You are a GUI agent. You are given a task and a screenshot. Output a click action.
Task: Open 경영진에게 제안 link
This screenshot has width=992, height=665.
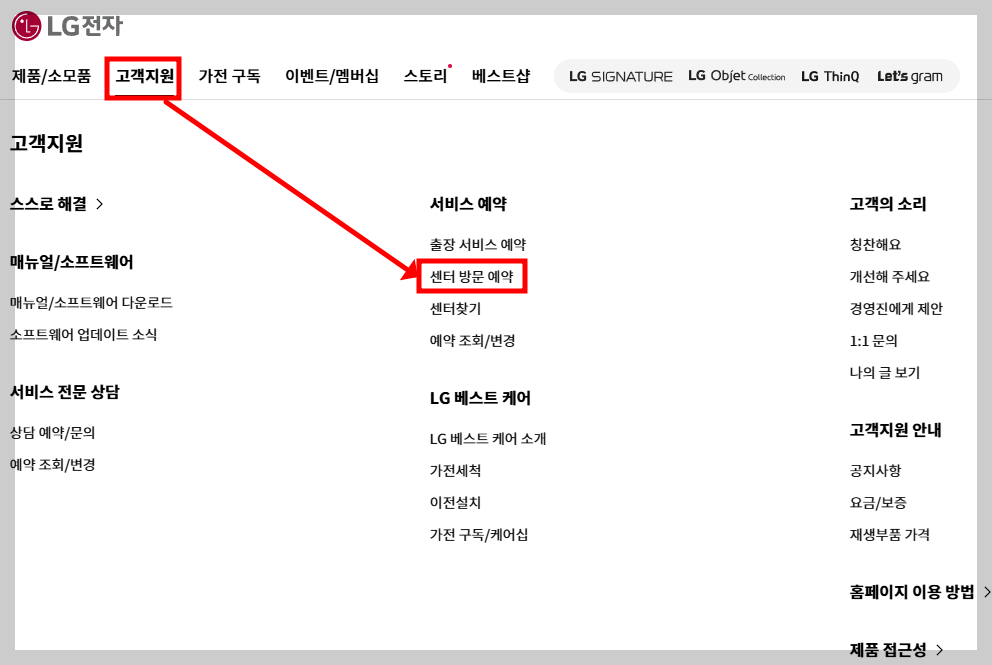click(x=896, y=309)
